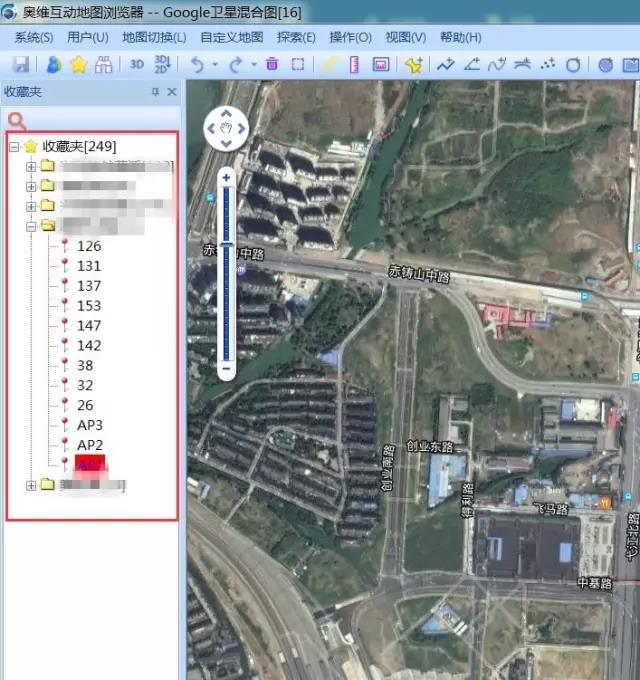This screenshot has height=680, width=640.
Task: Select the curved path drawing tool
Action: tap(496, 65)
